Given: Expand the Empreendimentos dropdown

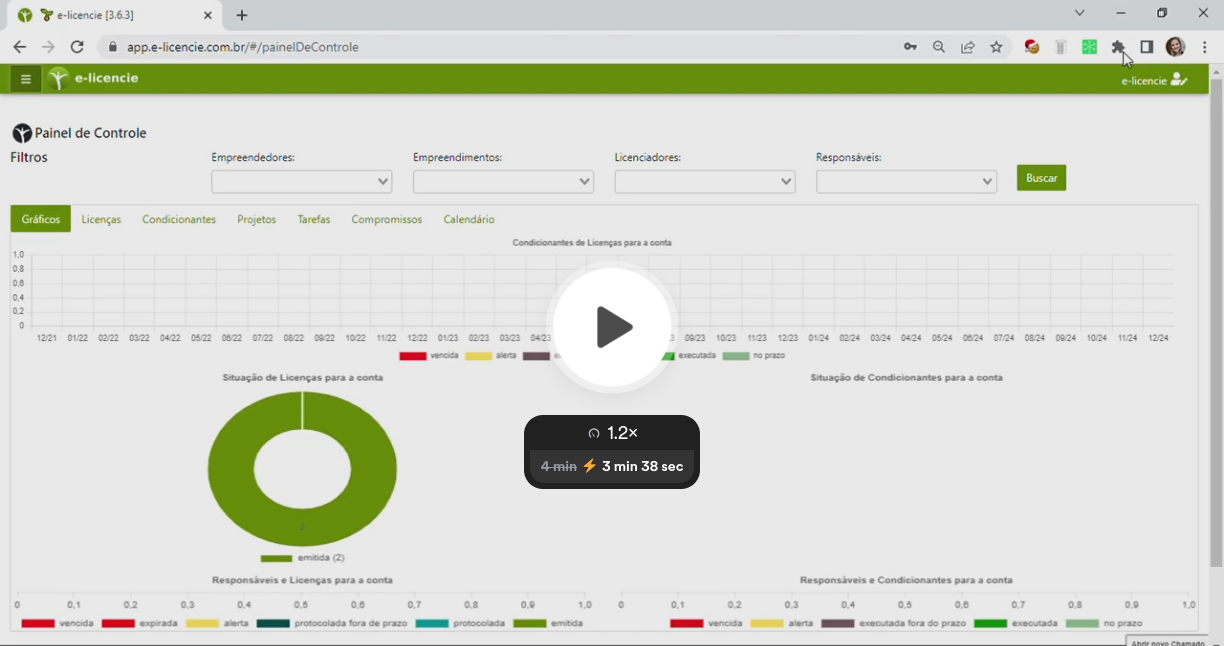Looking at the screenshot, I should pyautogui.click(x=503, y=182).
